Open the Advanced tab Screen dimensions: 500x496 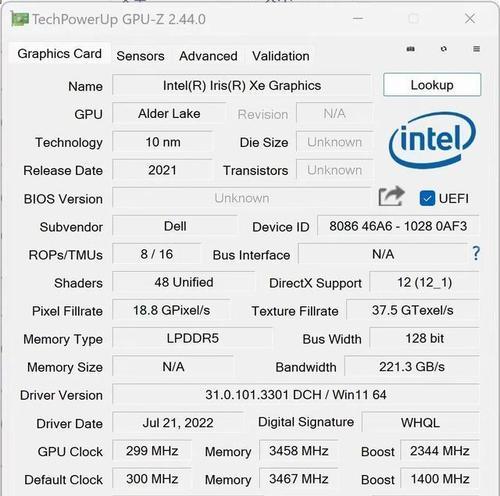point(208,56)
